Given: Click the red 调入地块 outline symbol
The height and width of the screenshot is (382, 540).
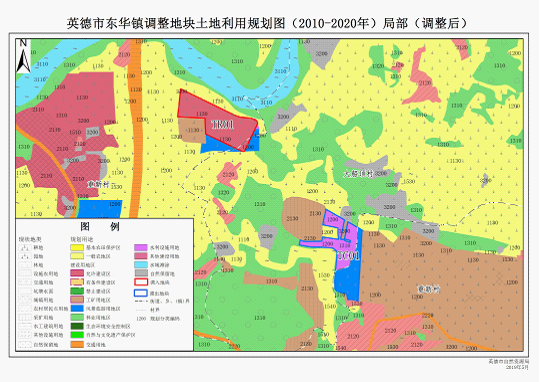Looking at the screenshot, I should coord(141,282).
